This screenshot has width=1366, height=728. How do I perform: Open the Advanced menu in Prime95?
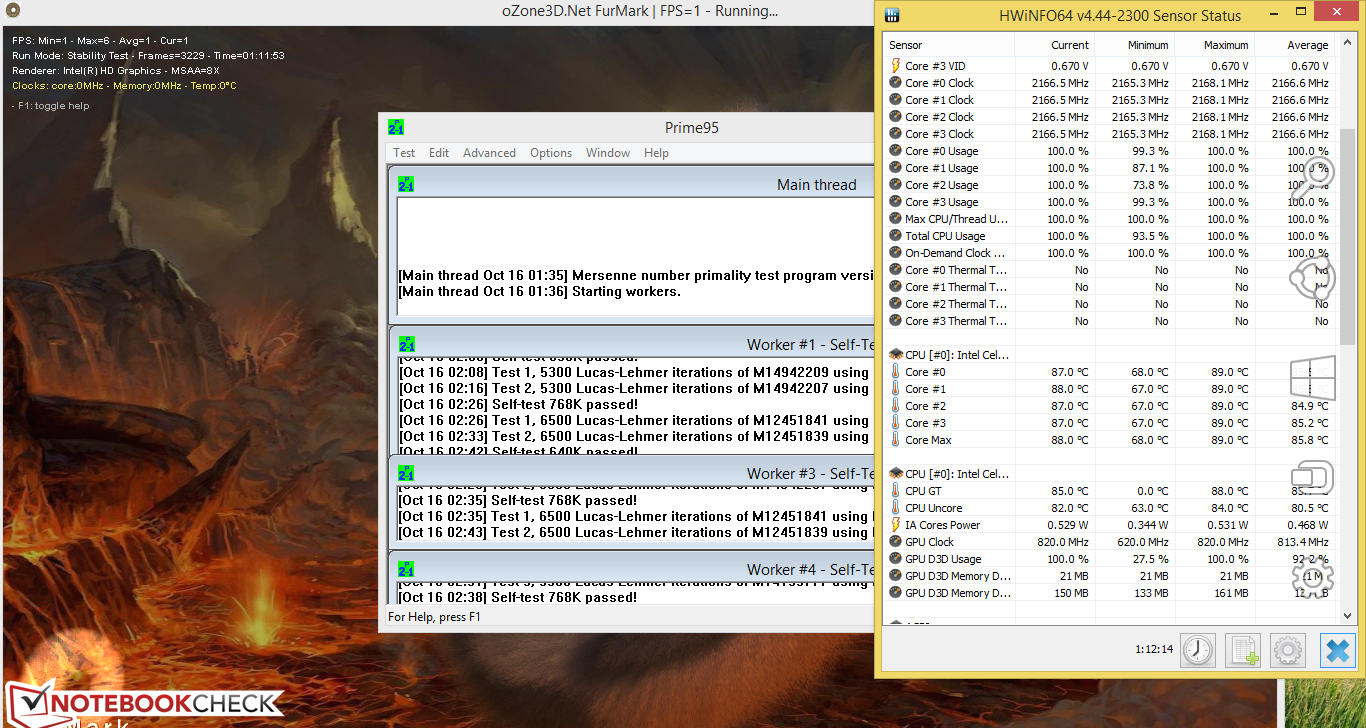coord(490,153)
